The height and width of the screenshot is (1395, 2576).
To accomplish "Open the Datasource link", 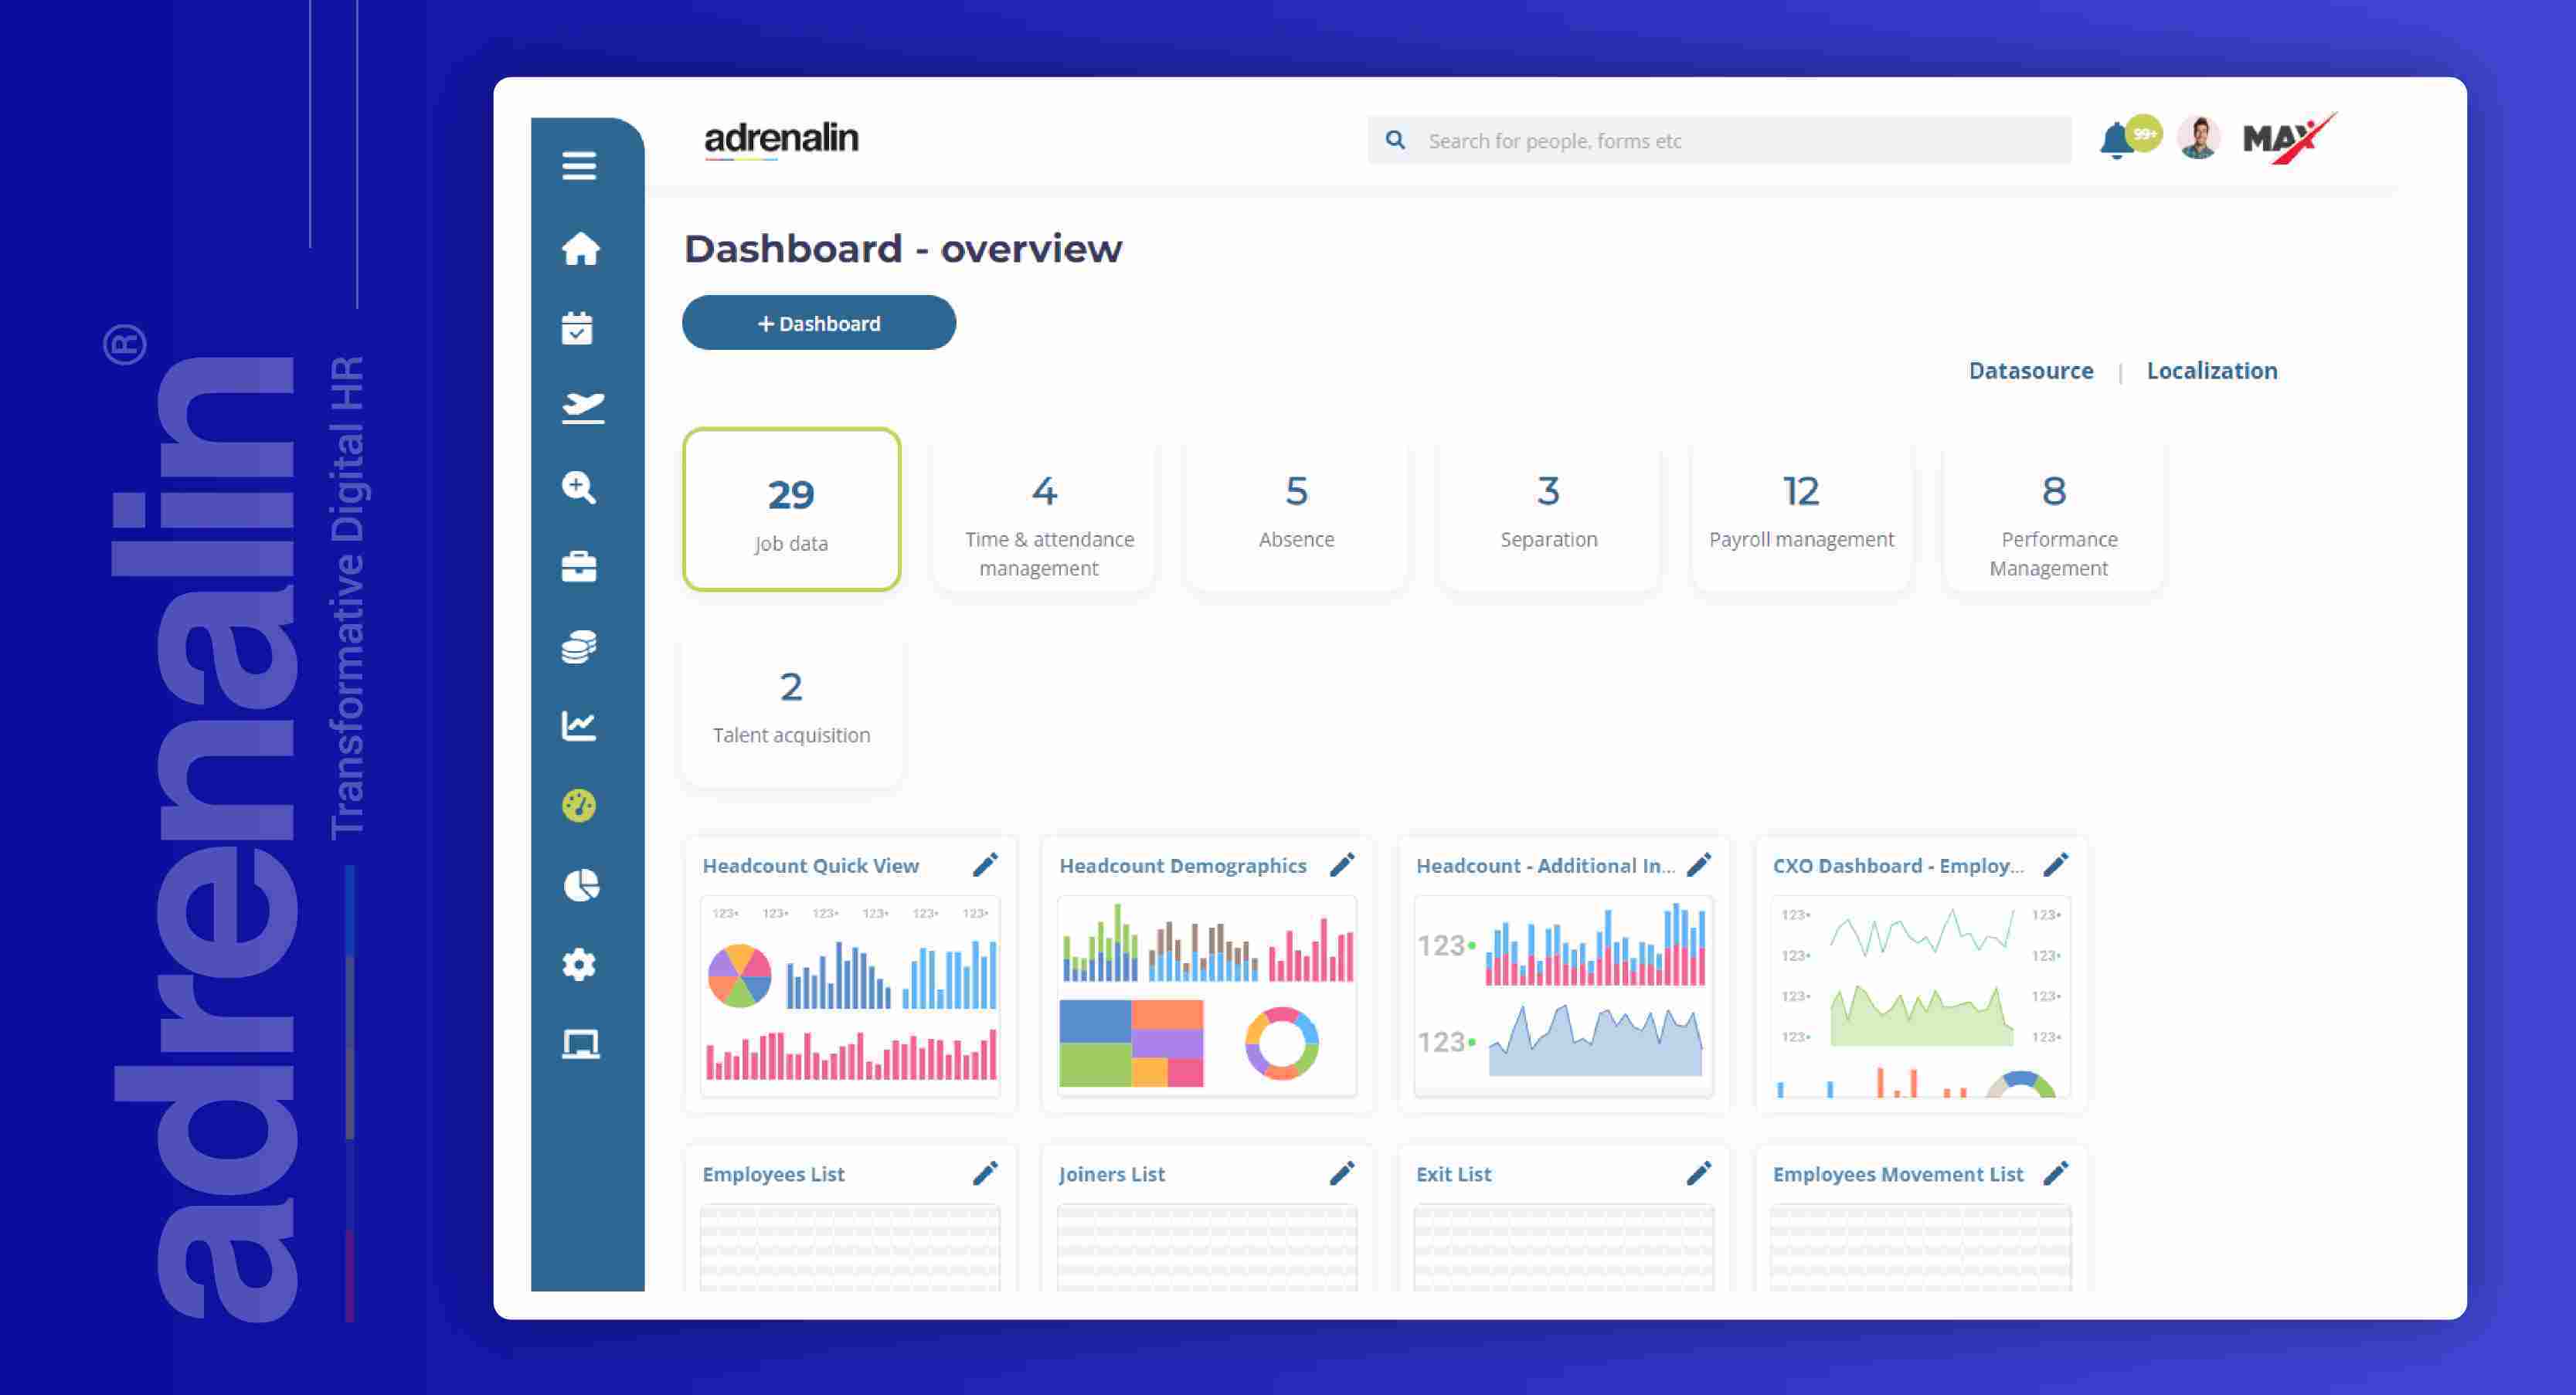I will click(x=2030, y=371).
